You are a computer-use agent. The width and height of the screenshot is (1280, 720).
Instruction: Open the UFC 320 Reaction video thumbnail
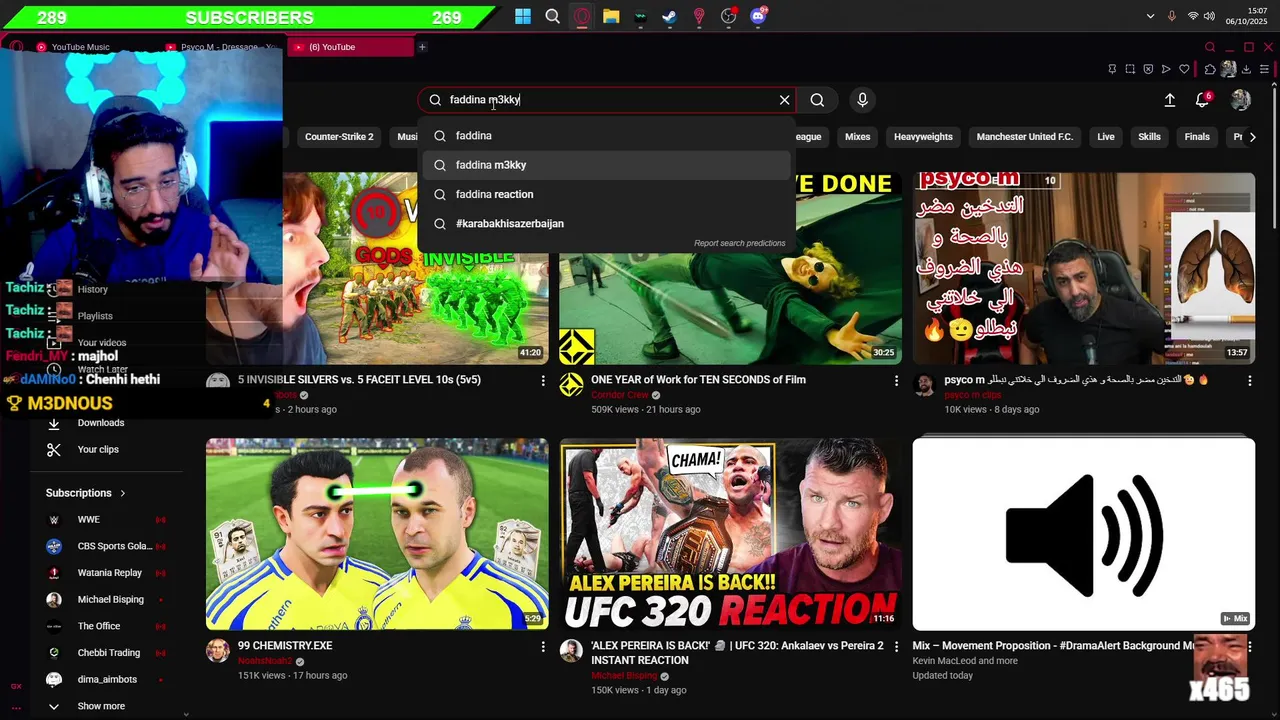tap(730, 534)
